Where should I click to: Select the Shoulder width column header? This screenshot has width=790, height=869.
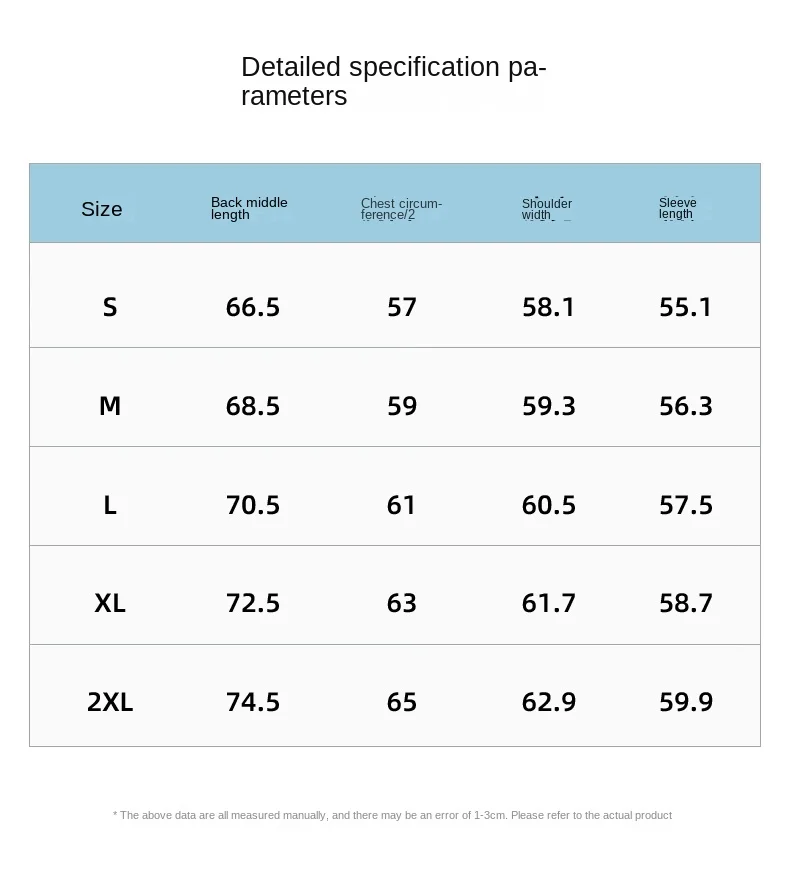546,209
